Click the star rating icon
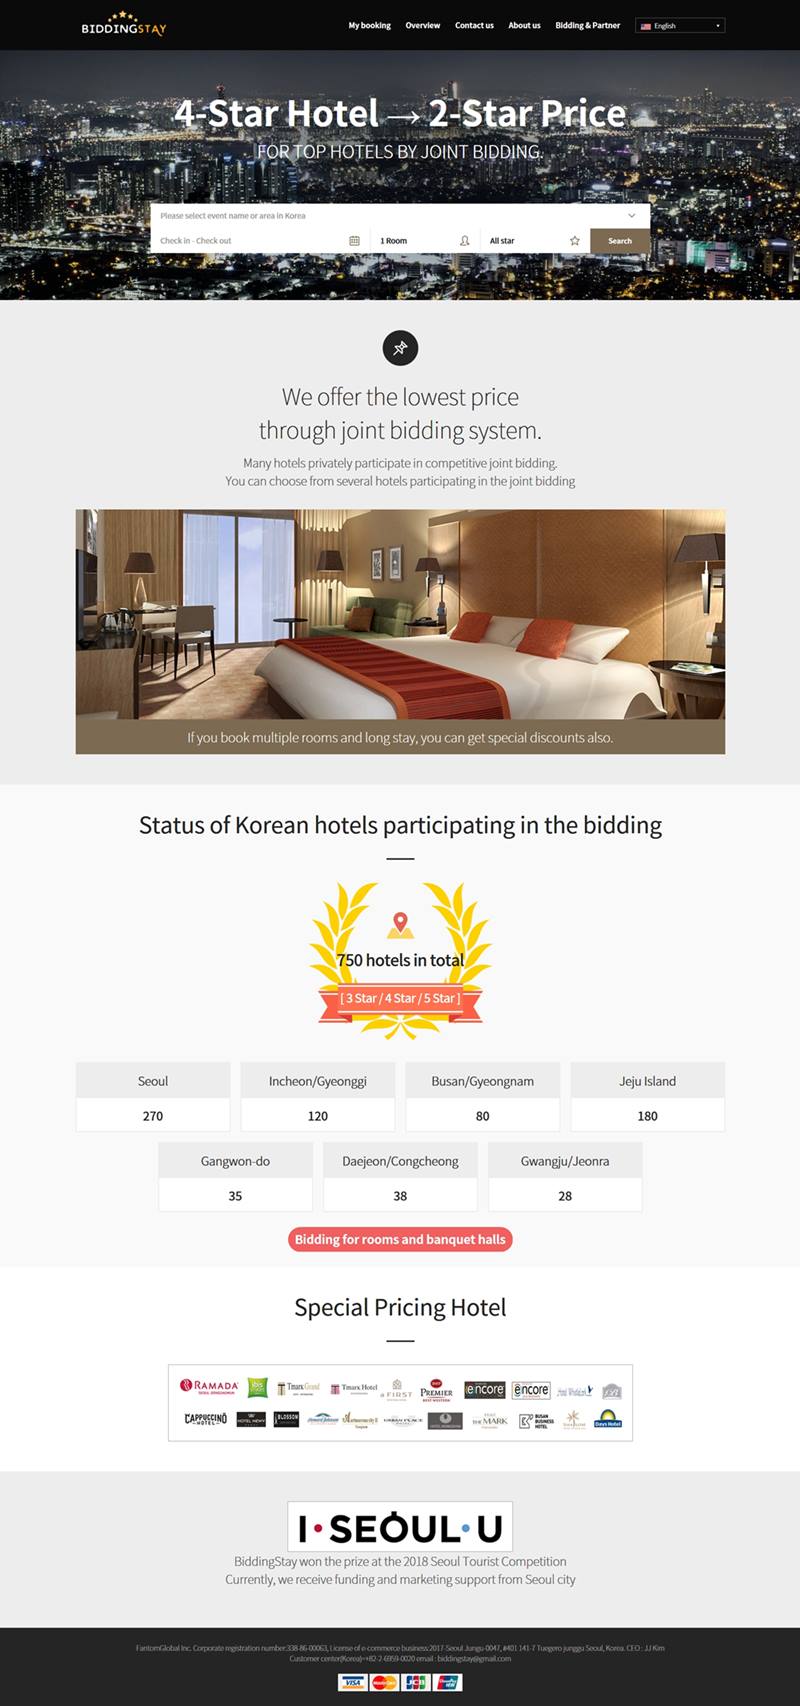800x1706 pixels. (575, 241)
